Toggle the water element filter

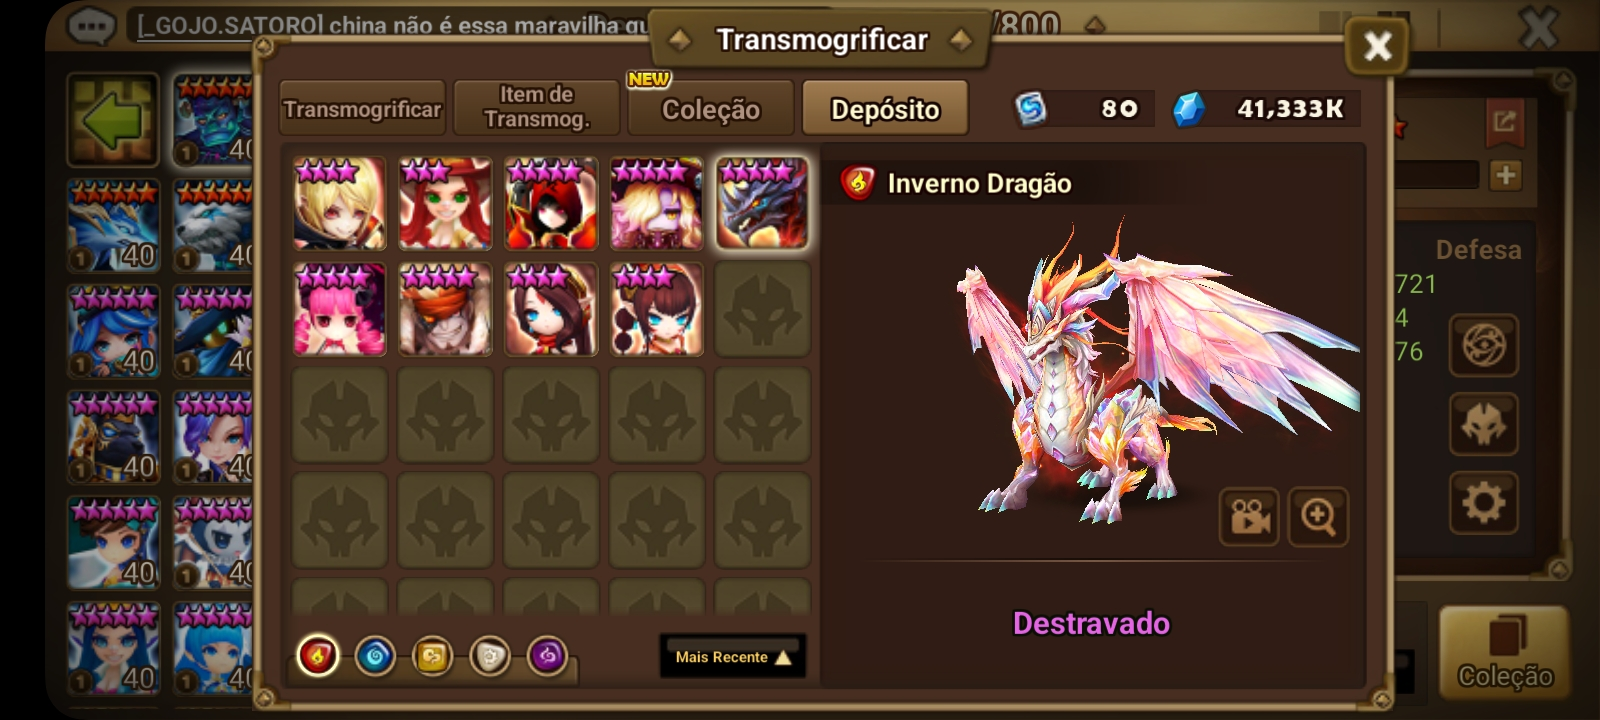tap(375, 657)
